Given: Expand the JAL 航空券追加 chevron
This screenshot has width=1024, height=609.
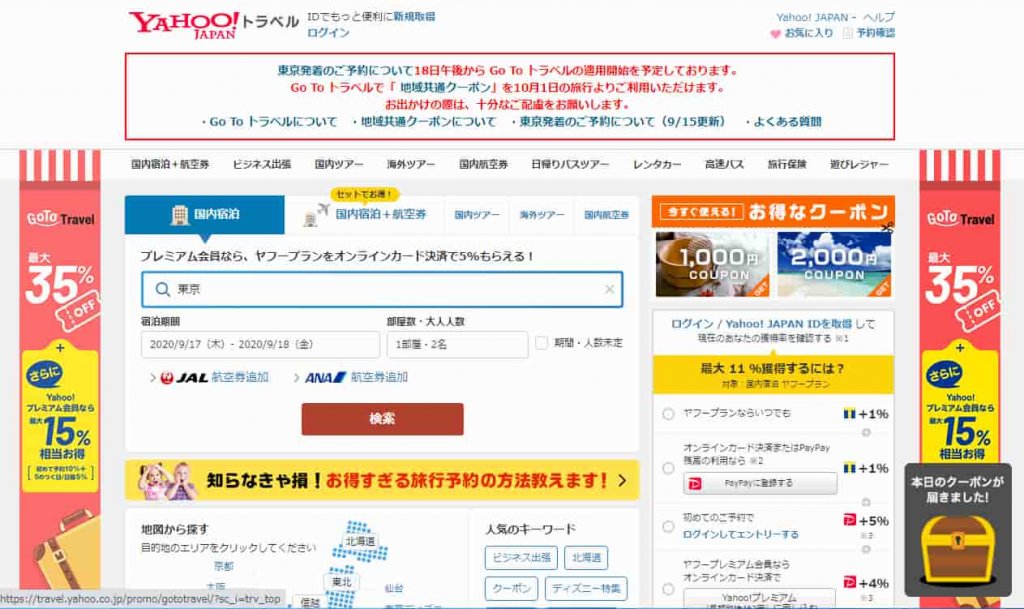Looking at the screenshot, I should [x=153, y=377].
